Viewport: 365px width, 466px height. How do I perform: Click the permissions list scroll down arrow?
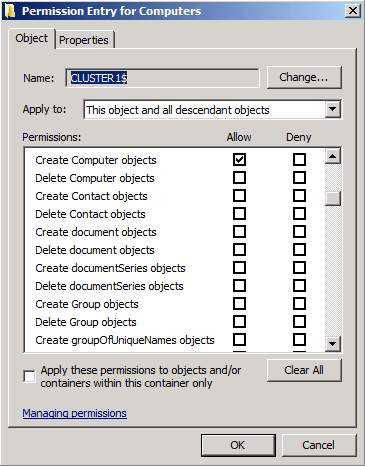(333, 344)
